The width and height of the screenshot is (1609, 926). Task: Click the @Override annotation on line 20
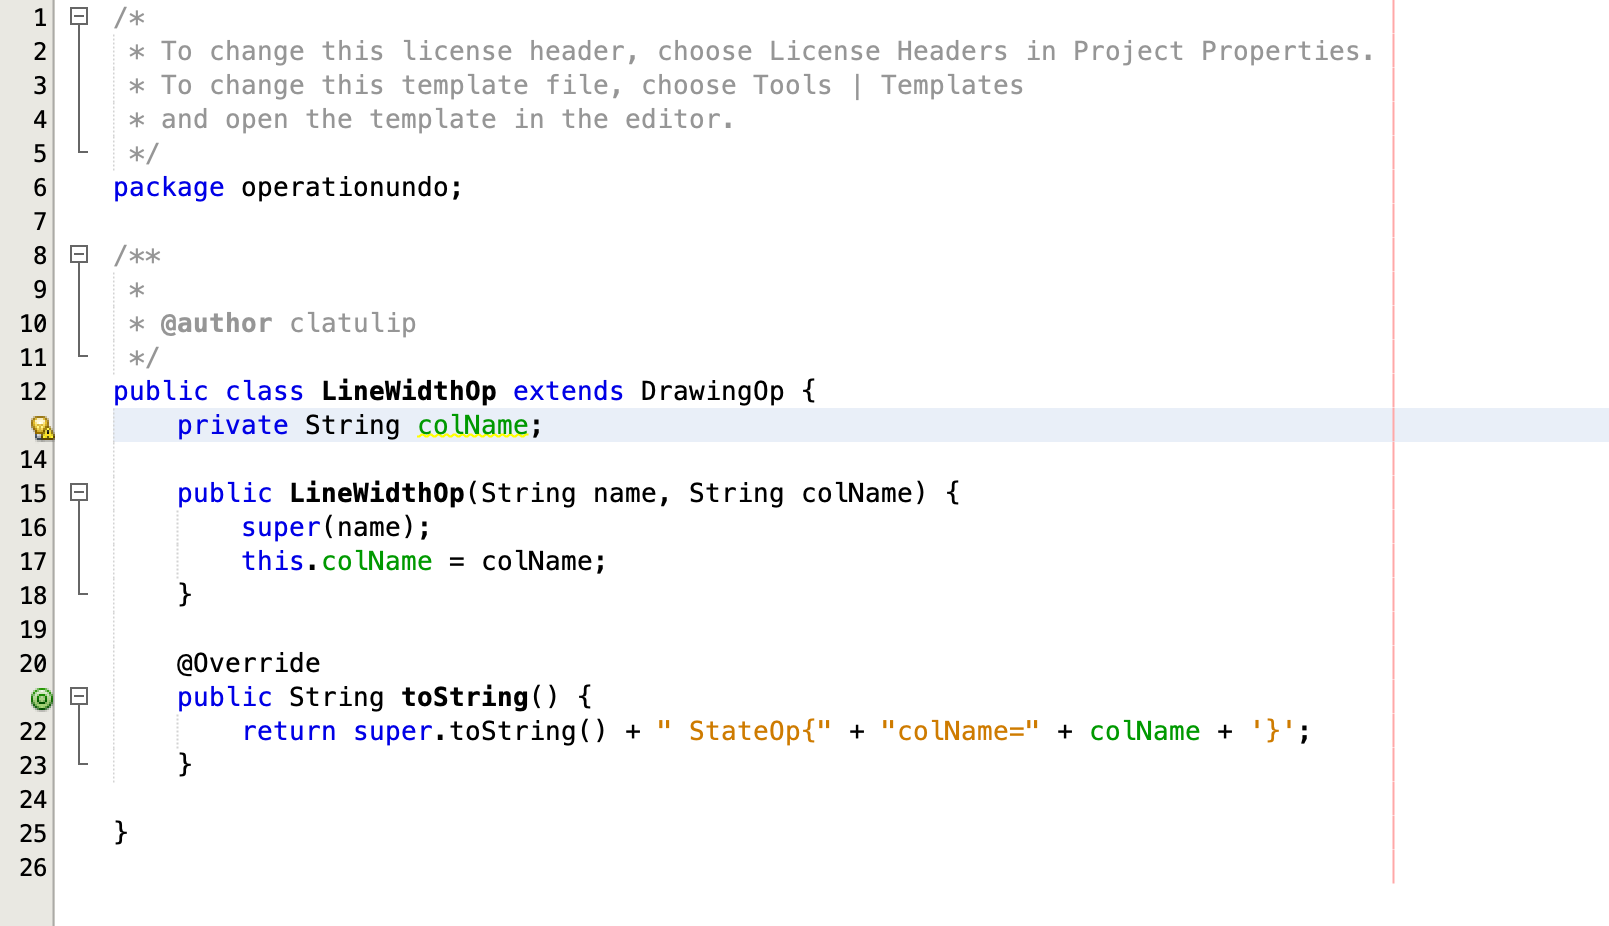248,662
